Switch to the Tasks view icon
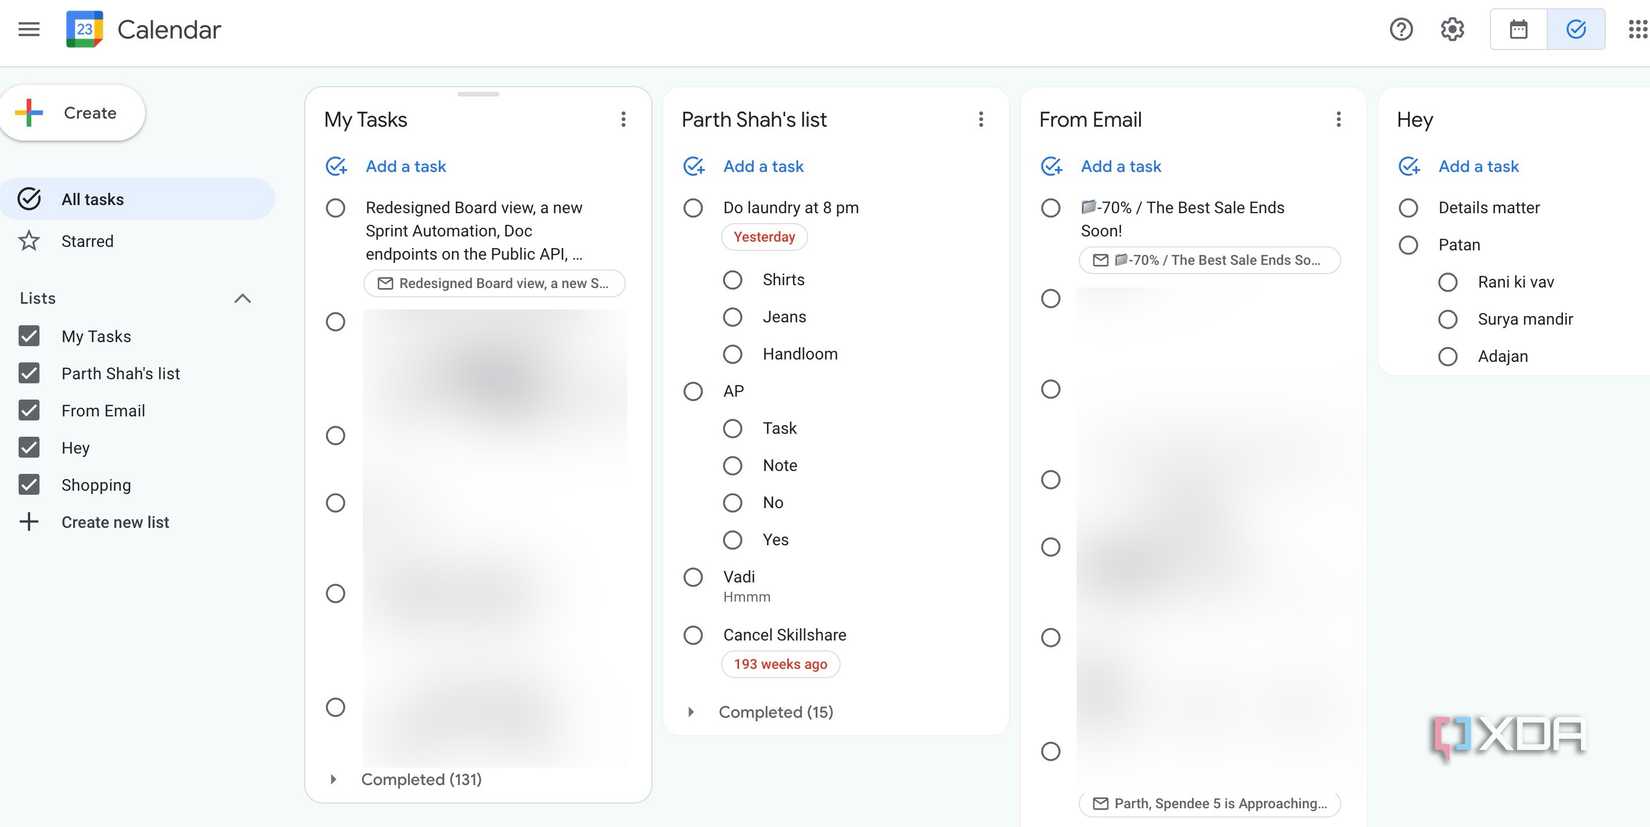The width and height of the screenshot is (1650, 827). 1576,29
